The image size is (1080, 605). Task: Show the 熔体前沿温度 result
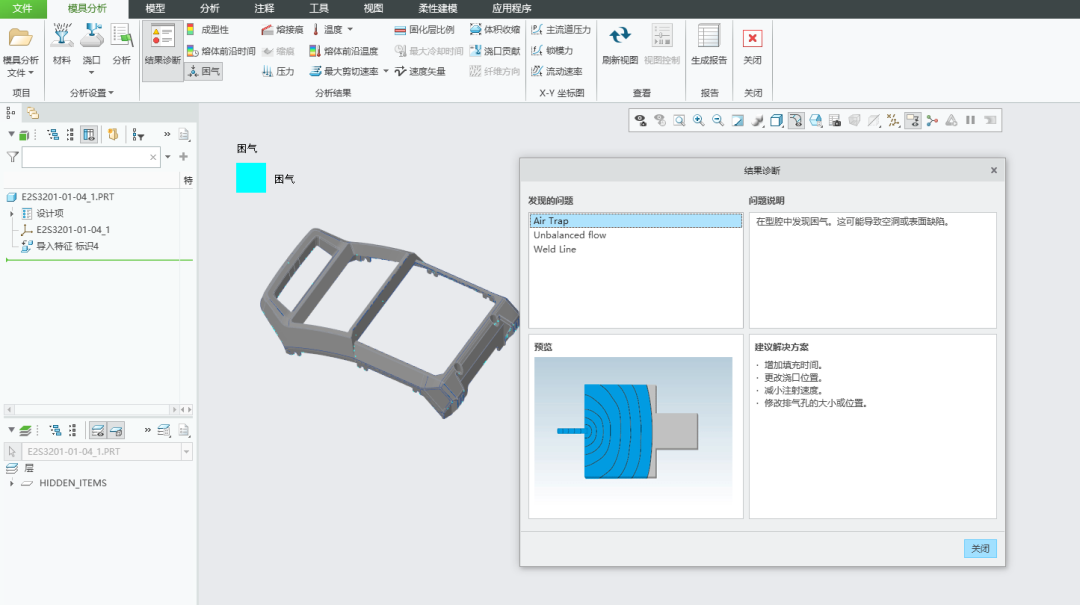[x=344, y=51]
